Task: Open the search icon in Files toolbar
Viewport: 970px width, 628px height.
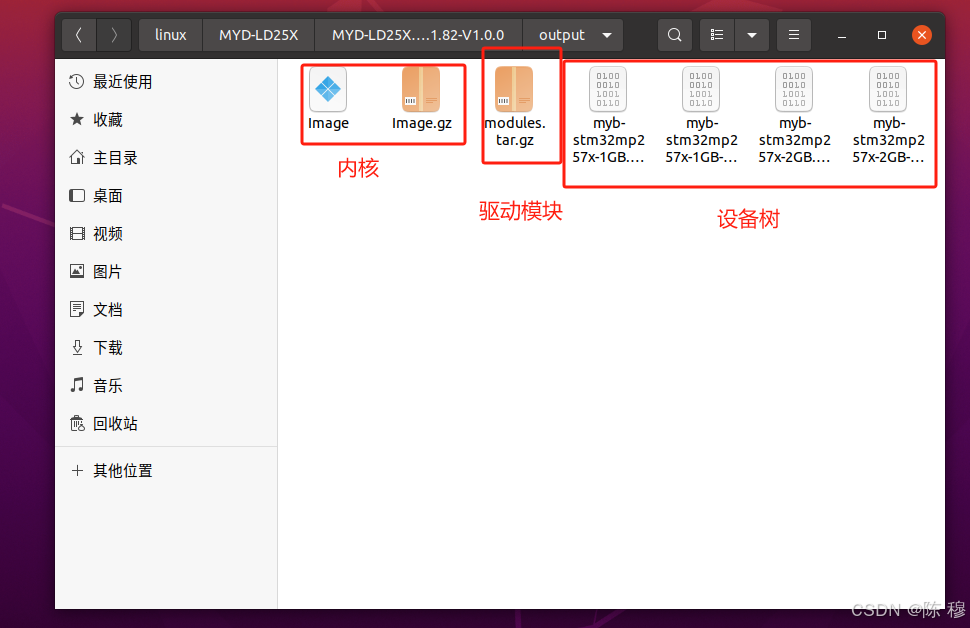Action: [674, 34]
